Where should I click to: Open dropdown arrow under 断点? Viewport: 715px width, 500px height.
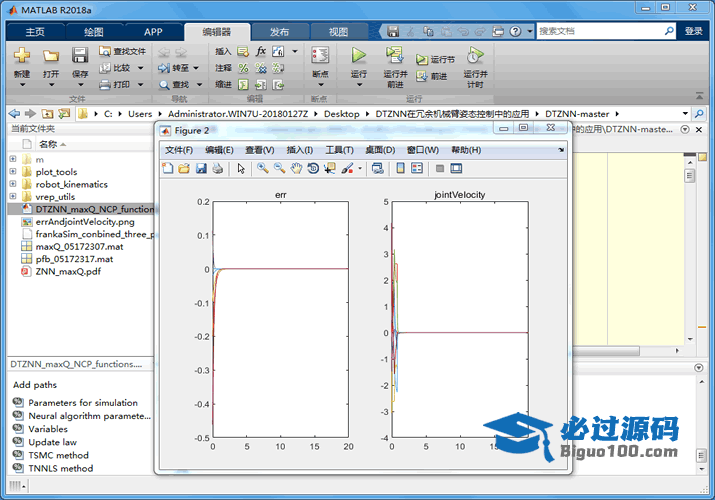320,85
